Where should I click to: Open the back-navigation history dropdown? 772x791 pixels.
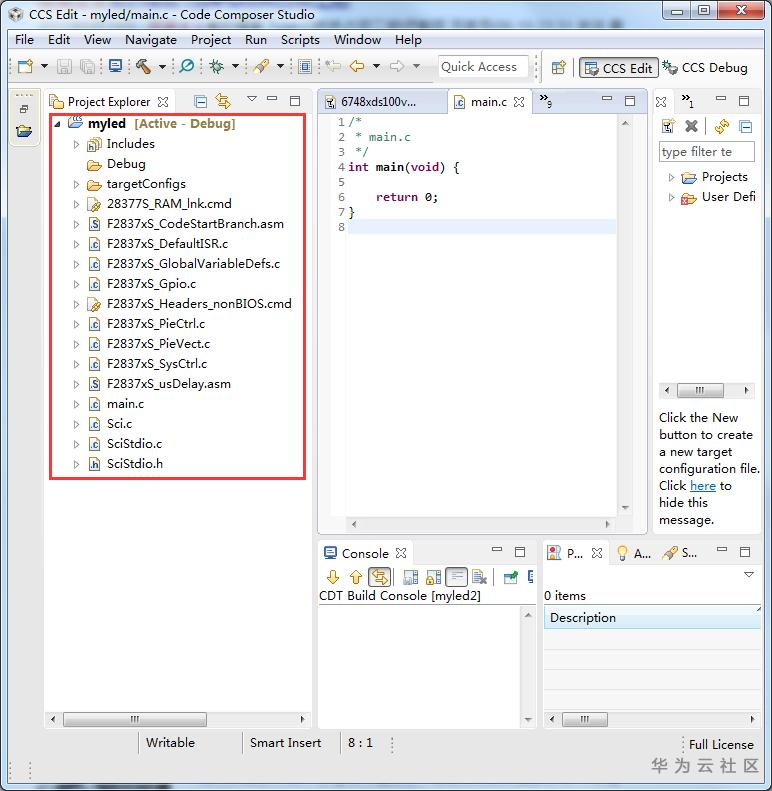click(x=376, y=66)
